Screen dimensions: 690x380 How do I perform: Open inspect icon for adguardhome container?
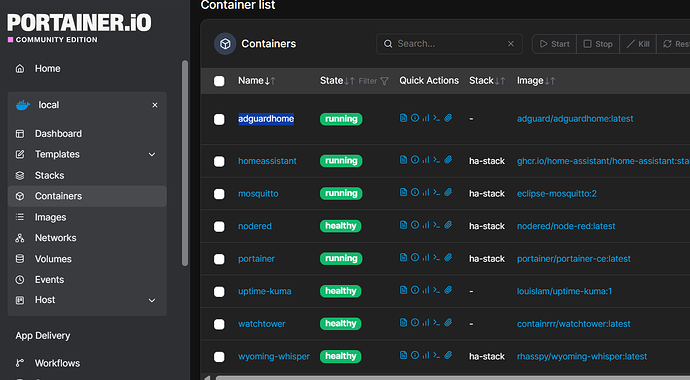coord(415,118)
